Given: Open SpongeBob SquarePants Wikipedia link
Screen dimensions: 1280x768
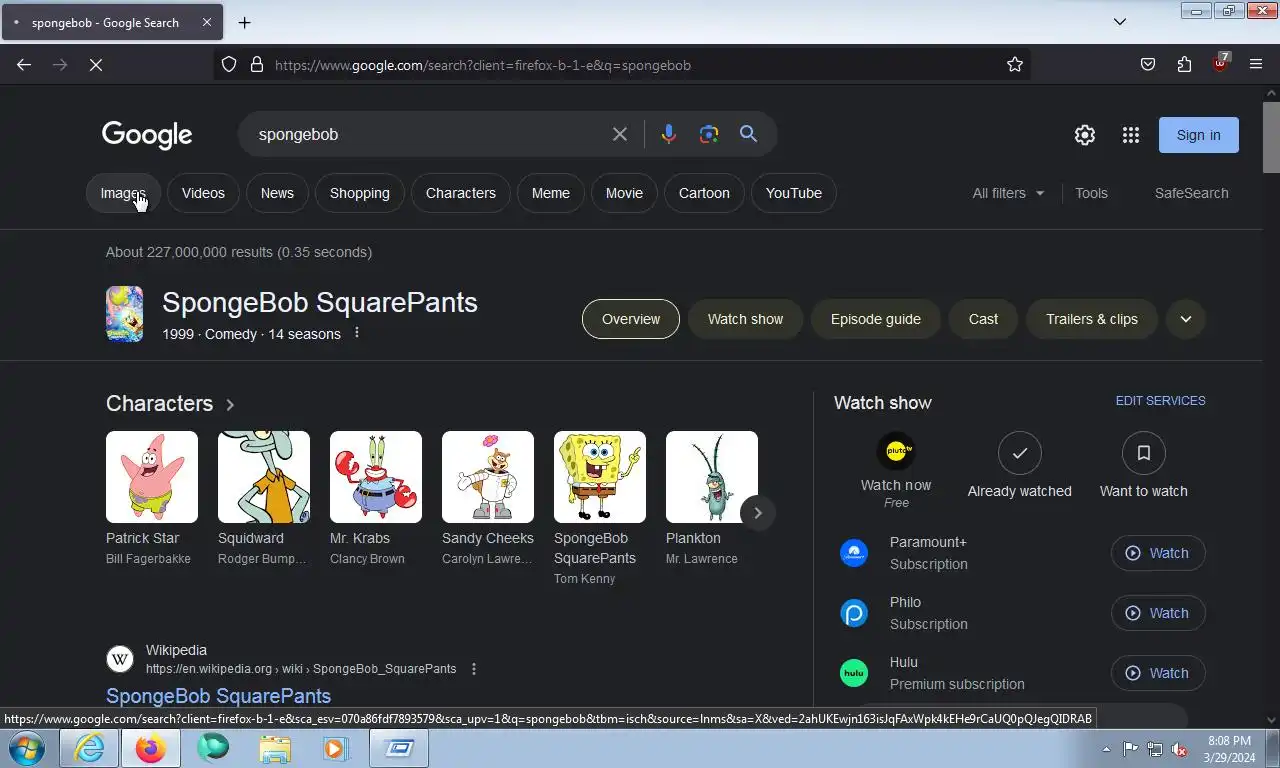Looking at the screenshot, I should (x=218, y=696).
